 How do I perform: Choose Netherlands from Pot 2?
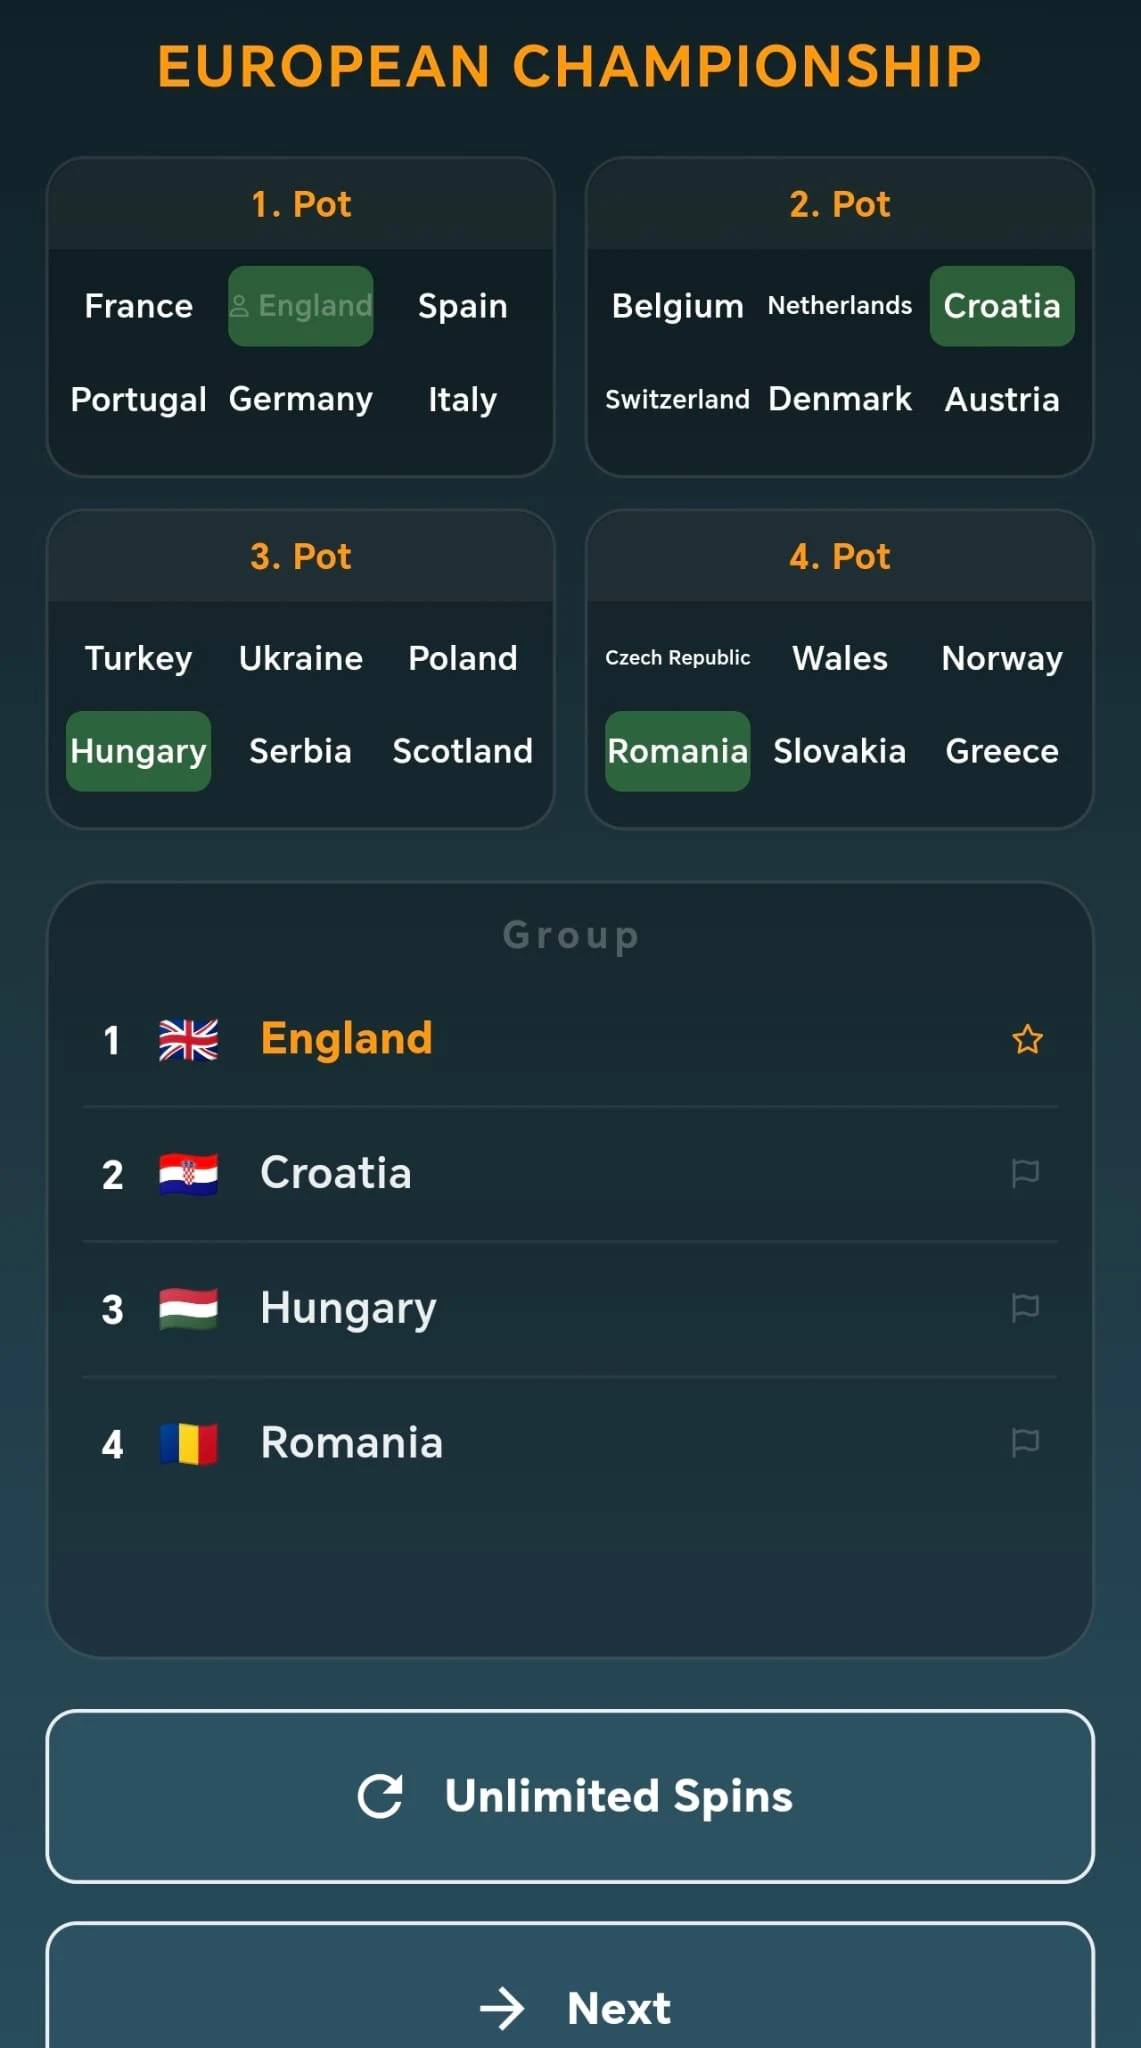[839, 306]
